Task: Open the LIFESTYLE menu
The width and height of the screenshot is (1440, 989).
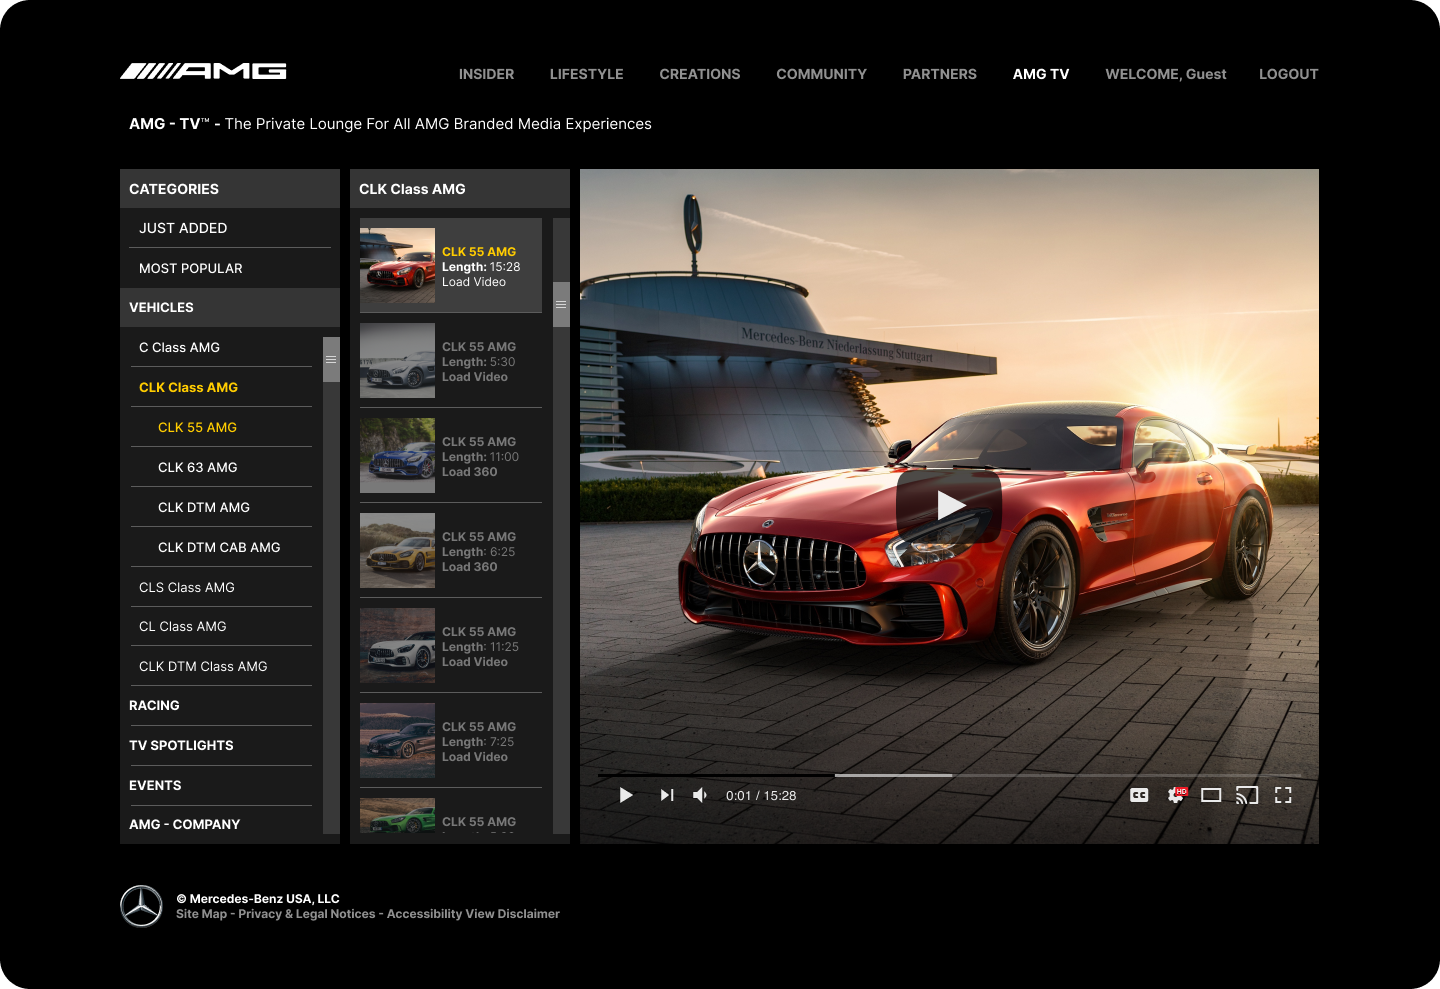Action: click(x=586, y=74)
